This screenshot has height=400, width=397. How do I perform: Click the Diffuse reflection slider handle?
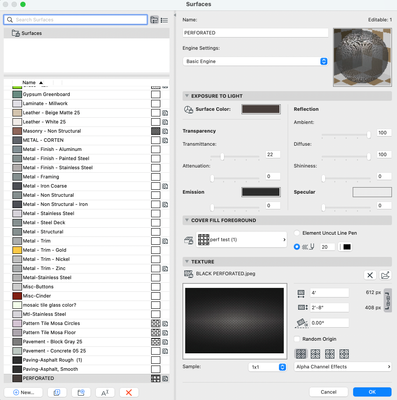(368, 156)
